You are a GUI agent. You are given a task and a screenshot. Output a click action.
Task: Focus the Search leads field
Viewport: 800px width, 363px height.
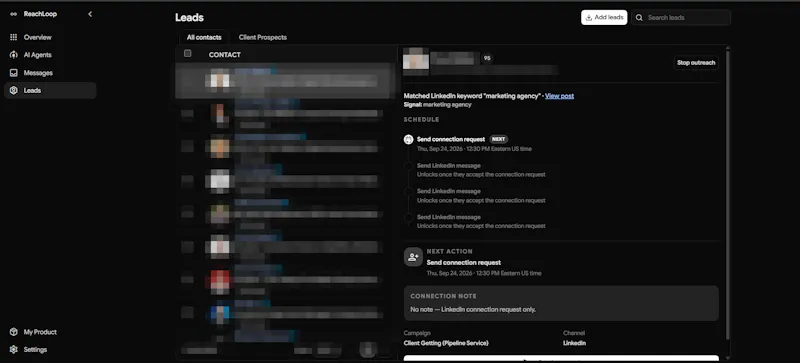click(681, 17)
